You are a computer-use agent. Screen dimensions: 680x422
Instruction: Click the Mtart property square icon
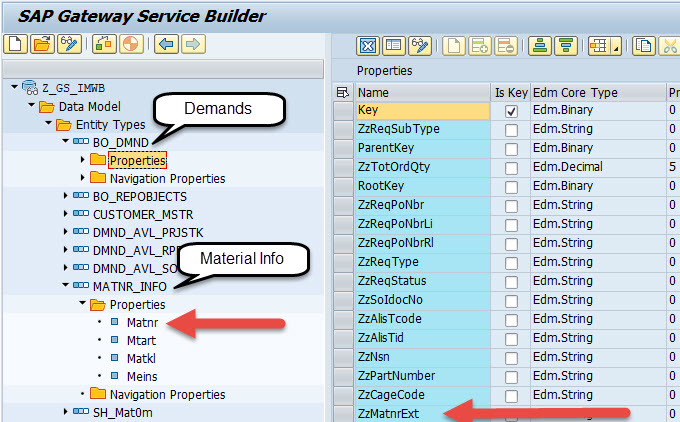pyautogui.click(x=114, y=340)
